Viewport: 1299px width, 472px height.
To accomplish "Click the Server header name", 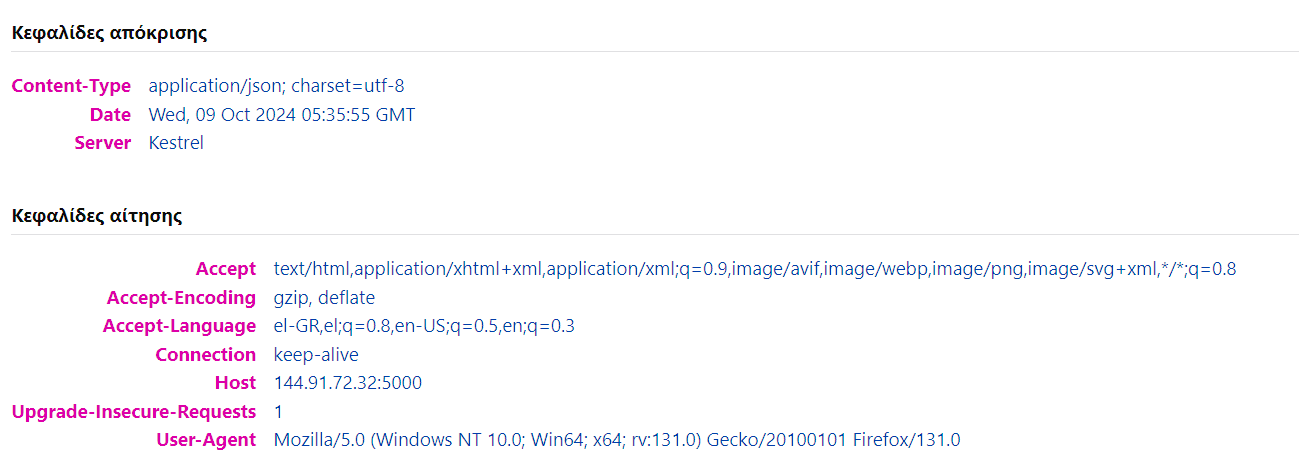I will tap(102, 143).
